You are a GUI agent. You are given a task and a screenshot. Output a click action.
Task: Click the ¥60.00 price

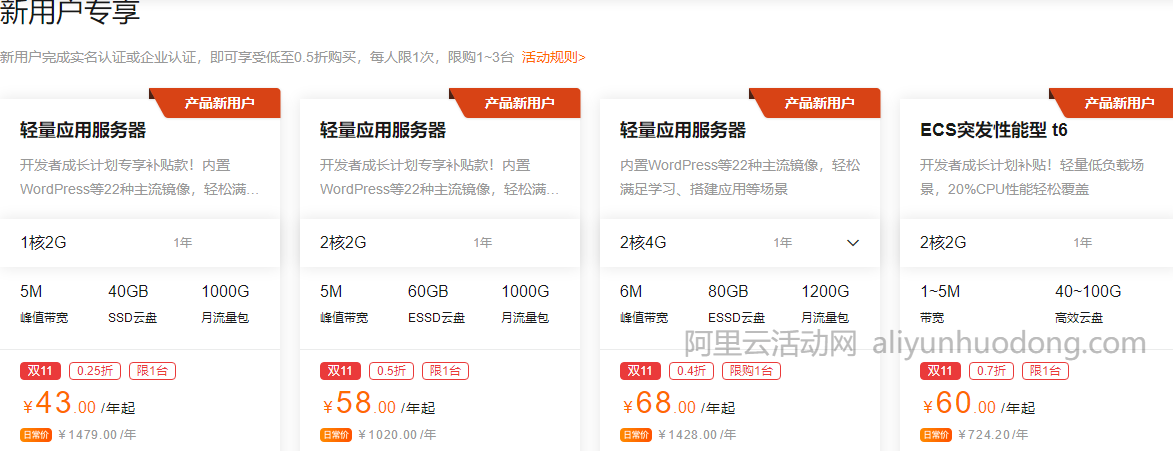[x=960, y=405]
